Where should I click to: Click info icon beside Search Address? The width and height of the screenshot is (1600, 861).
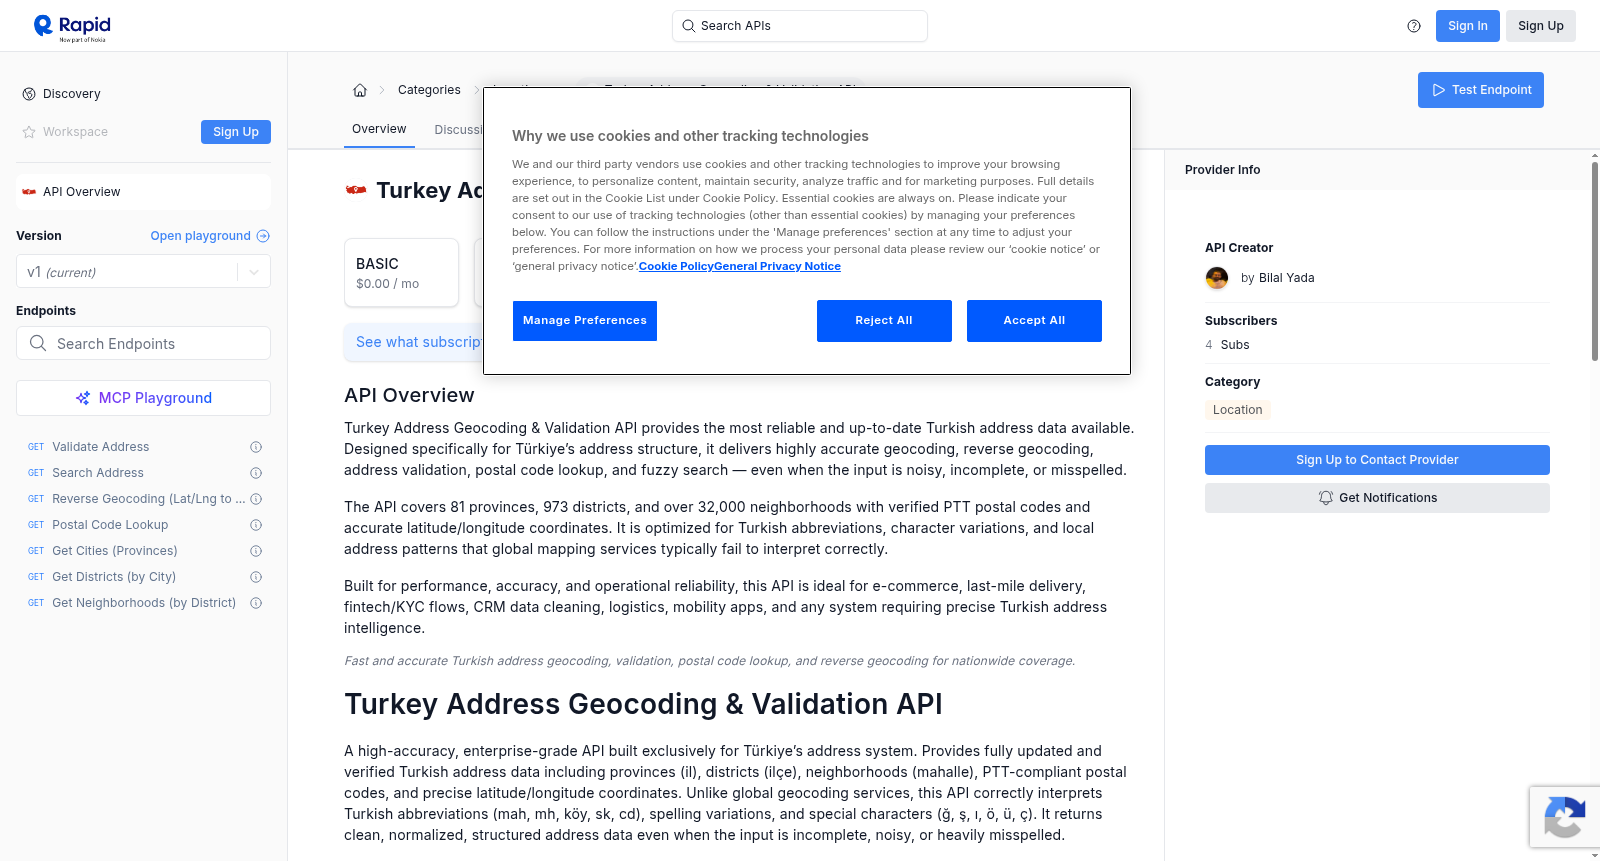click(256, 473)
